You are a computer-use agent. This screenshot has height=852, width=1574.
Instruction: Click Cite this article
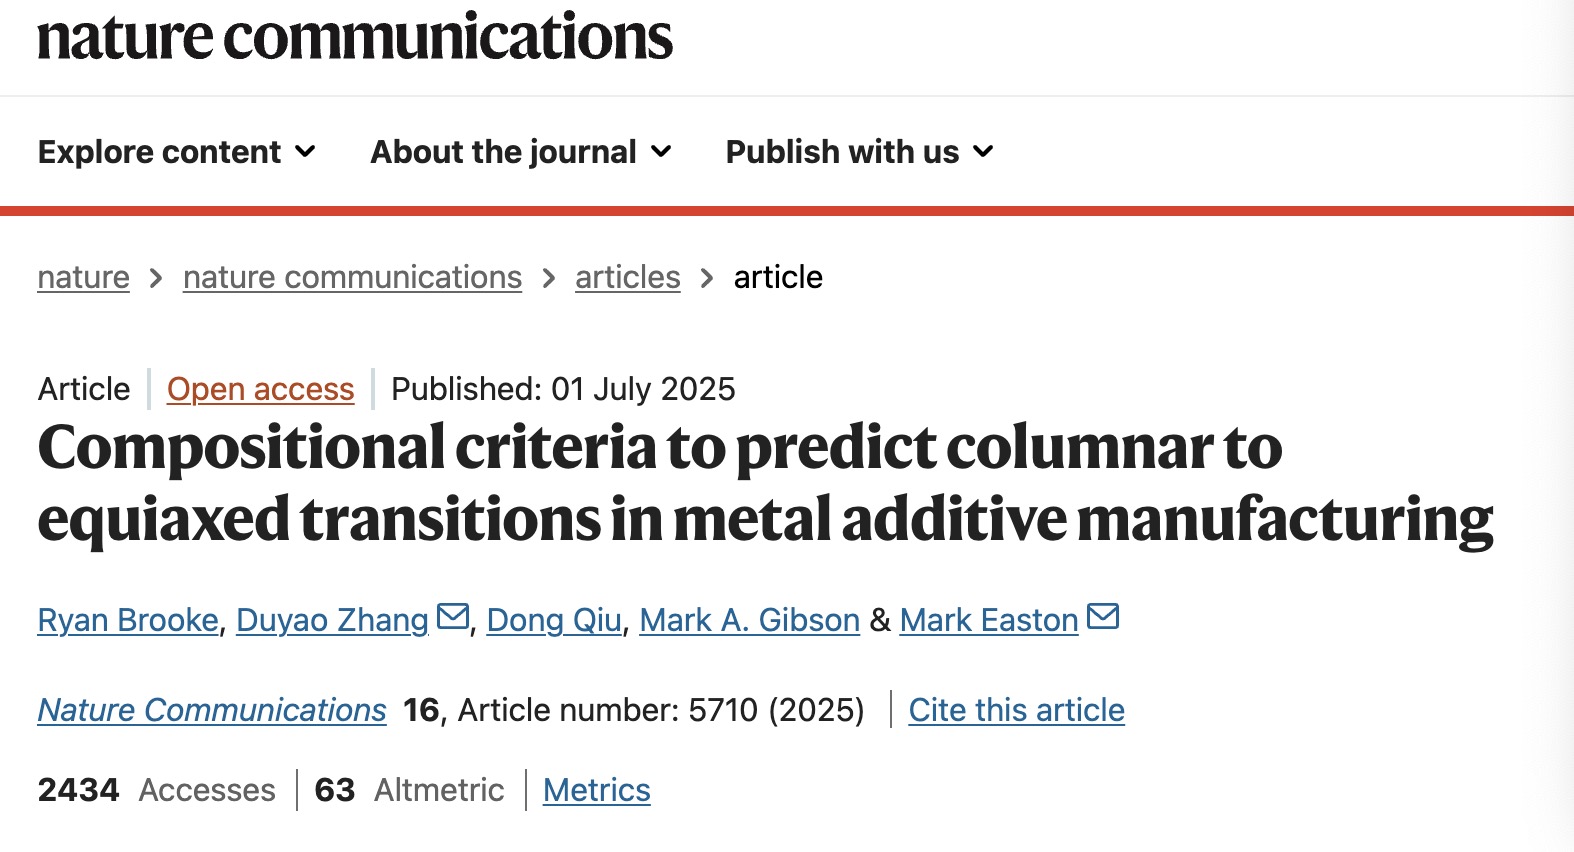(1016, 710)
